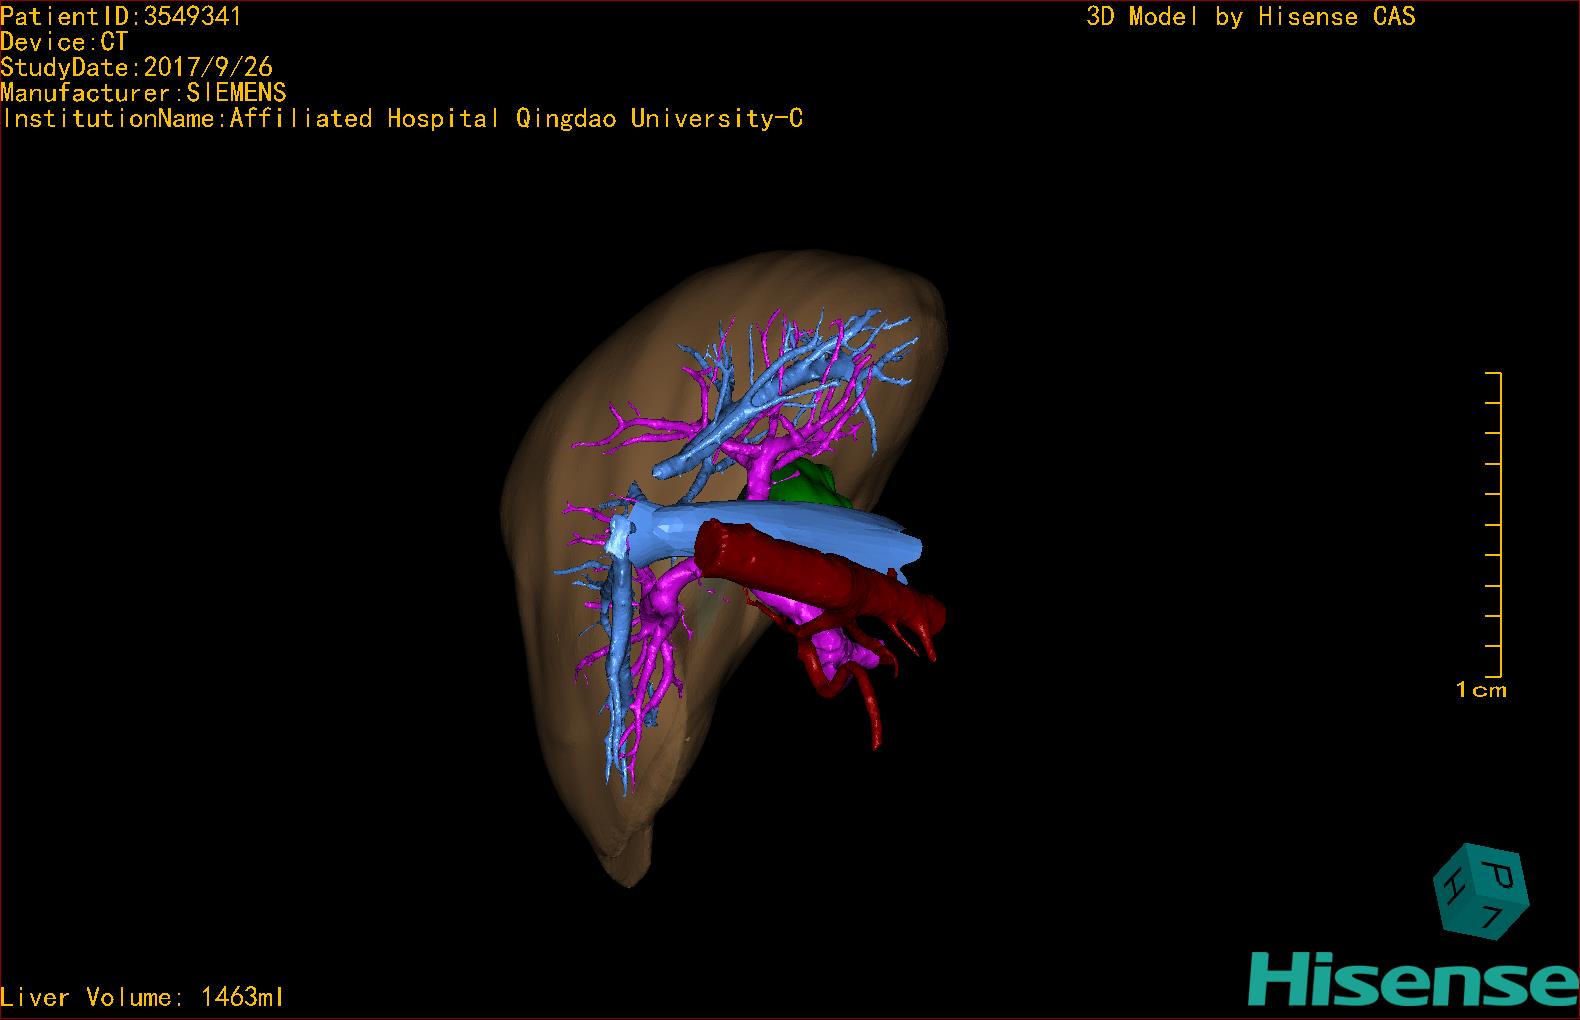Click the 1cm scale label
The width and height of the screenshot is (1580, 1020).
coord(1481,689)
